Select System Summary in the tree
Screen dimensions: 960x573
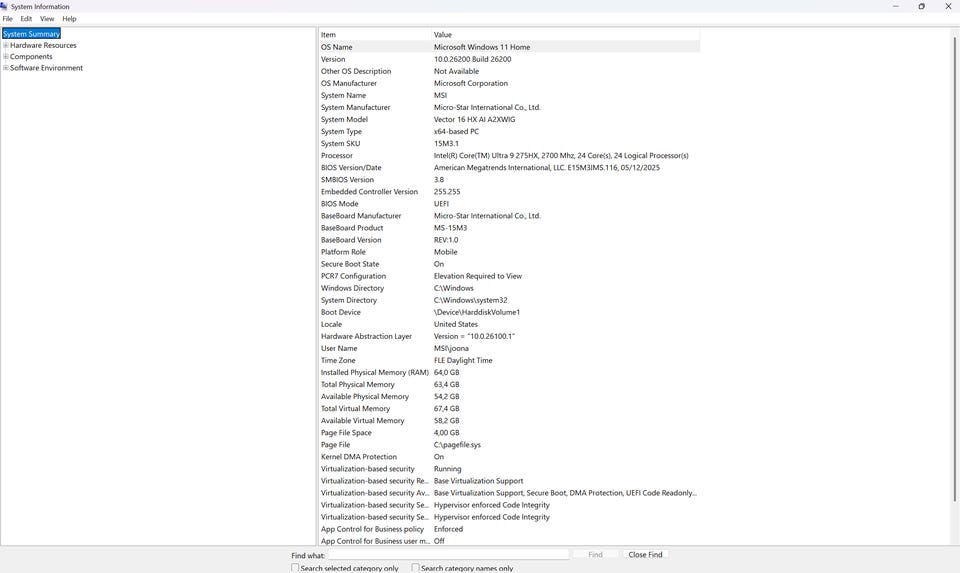pyautogui.click(x=31, y=34)
